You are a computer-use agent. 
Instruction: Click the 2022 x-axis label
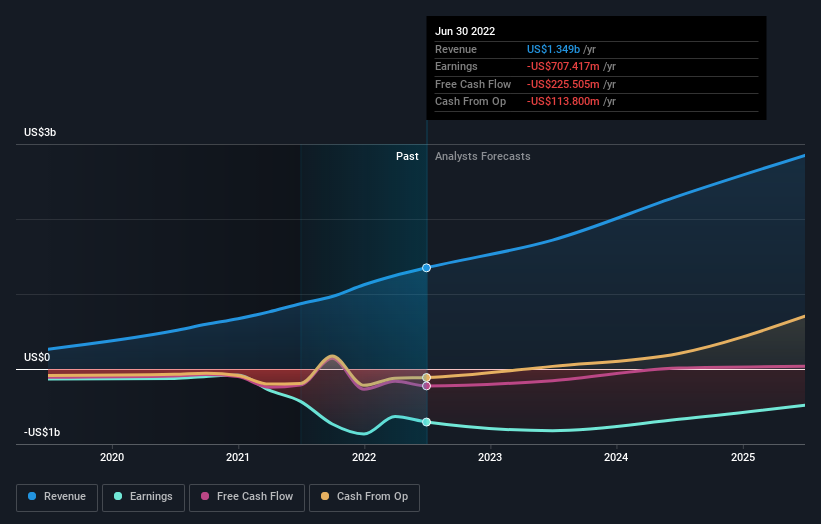pyautogui.click(x=364, y=458)
